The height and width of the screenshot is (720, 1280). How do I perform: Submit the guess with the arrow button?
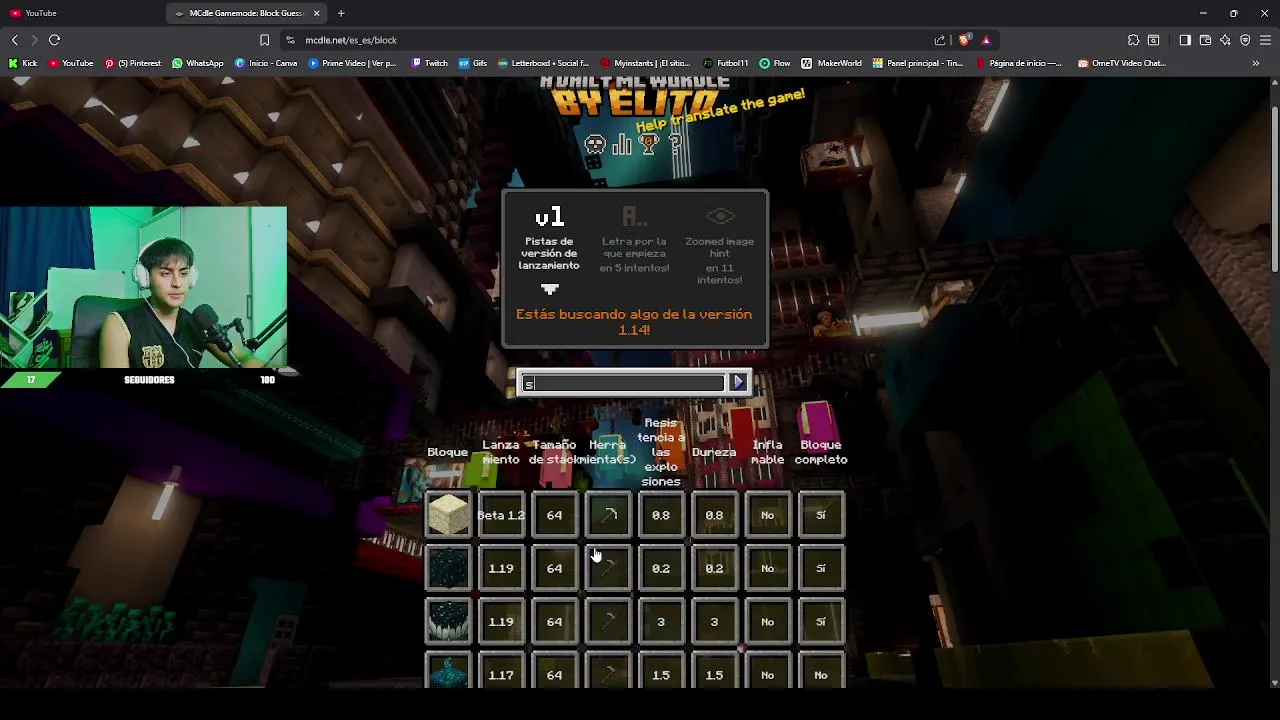point(738,382)
